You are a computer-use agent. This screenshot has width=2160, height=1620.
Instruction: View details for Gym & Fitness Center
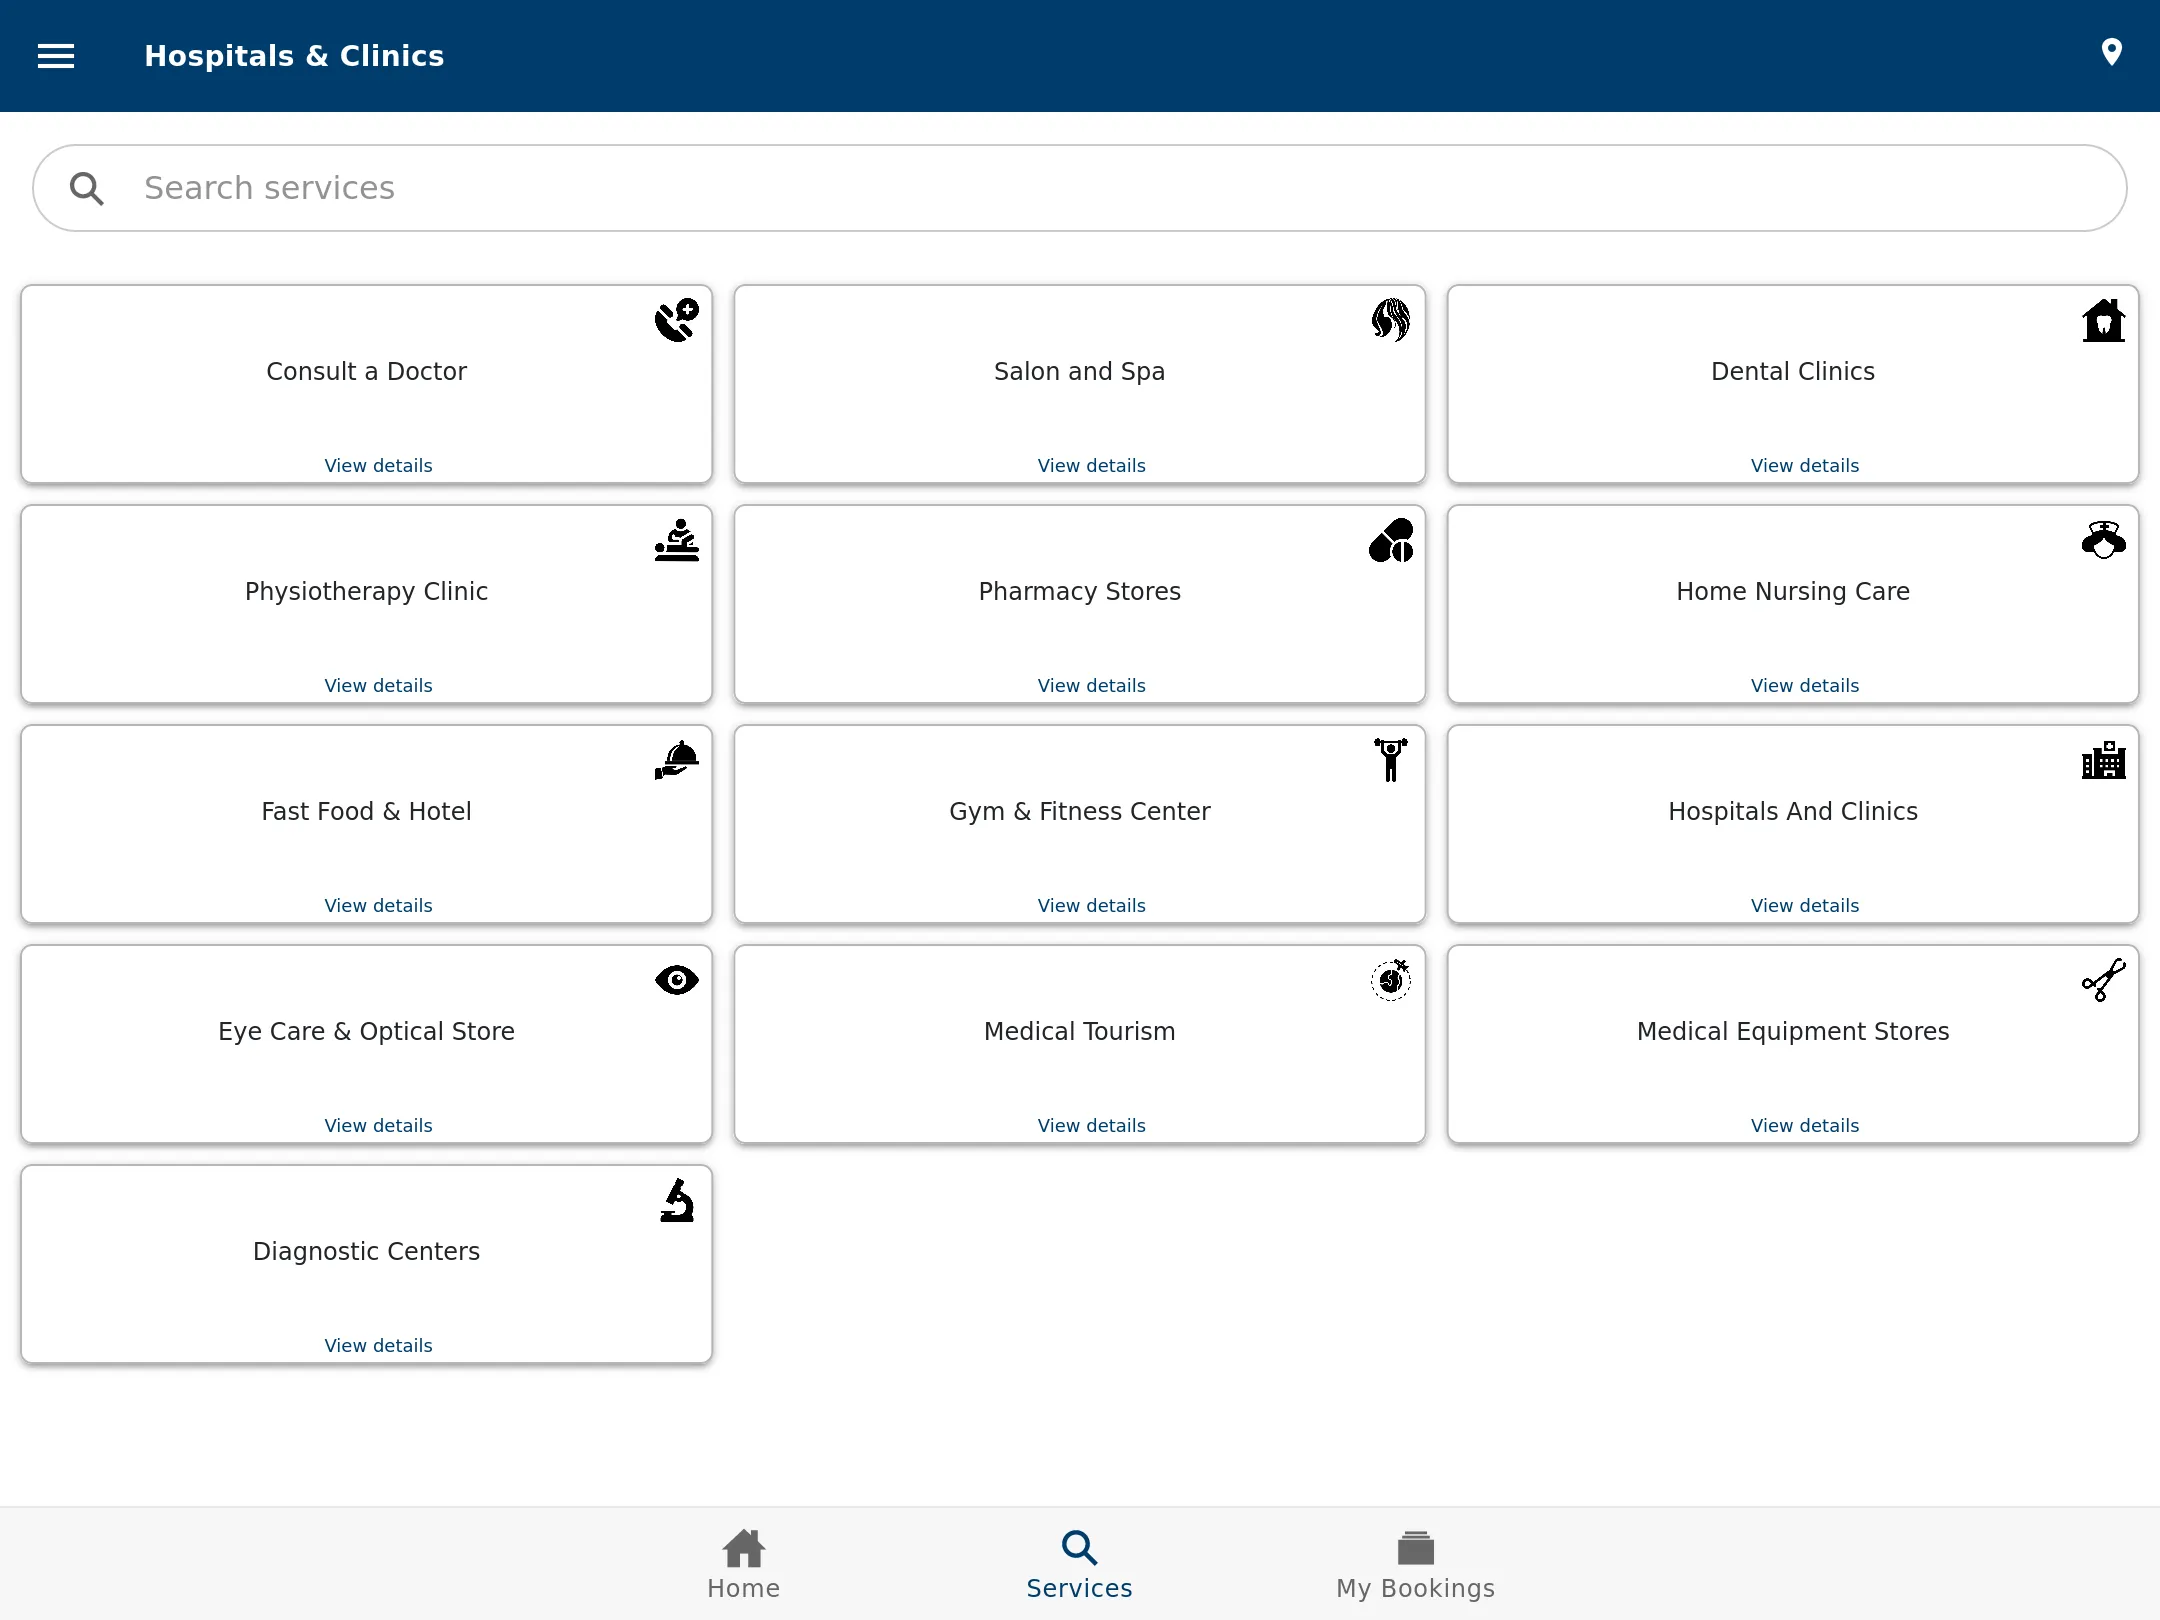[1091, 906]
